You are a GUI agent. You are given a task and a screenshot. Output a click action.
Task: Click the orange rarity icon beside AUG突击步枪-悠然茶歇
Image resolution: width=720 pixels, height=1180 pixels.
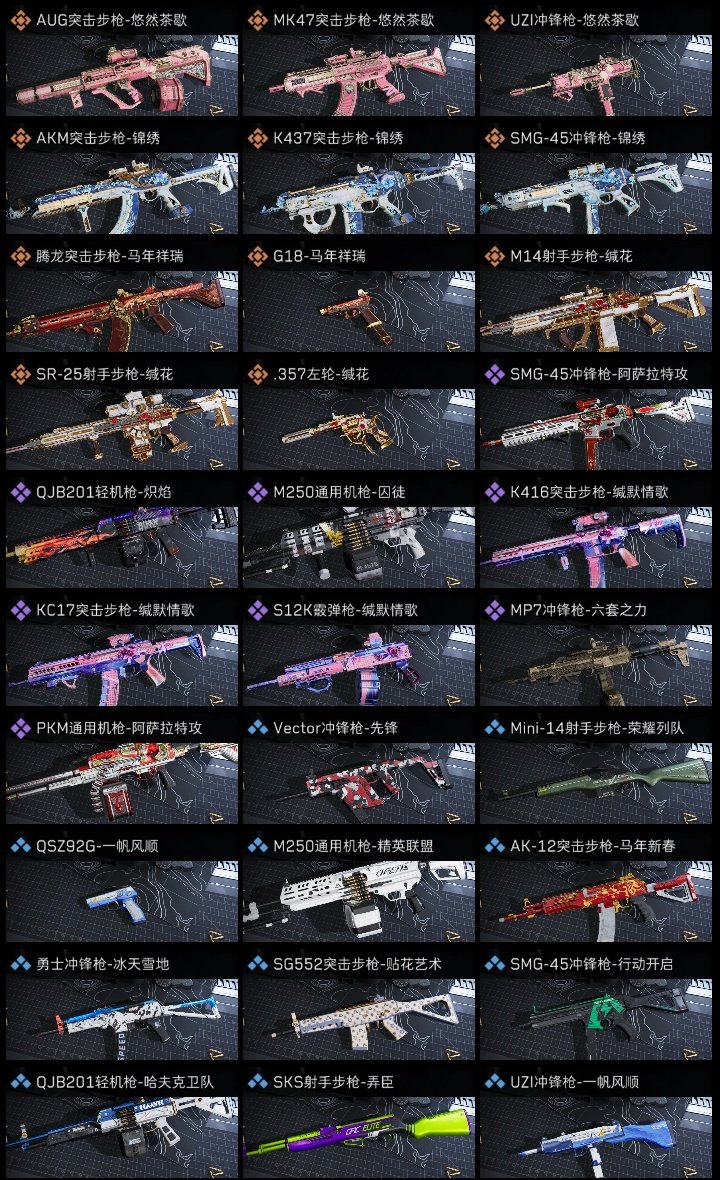[20, 20]
